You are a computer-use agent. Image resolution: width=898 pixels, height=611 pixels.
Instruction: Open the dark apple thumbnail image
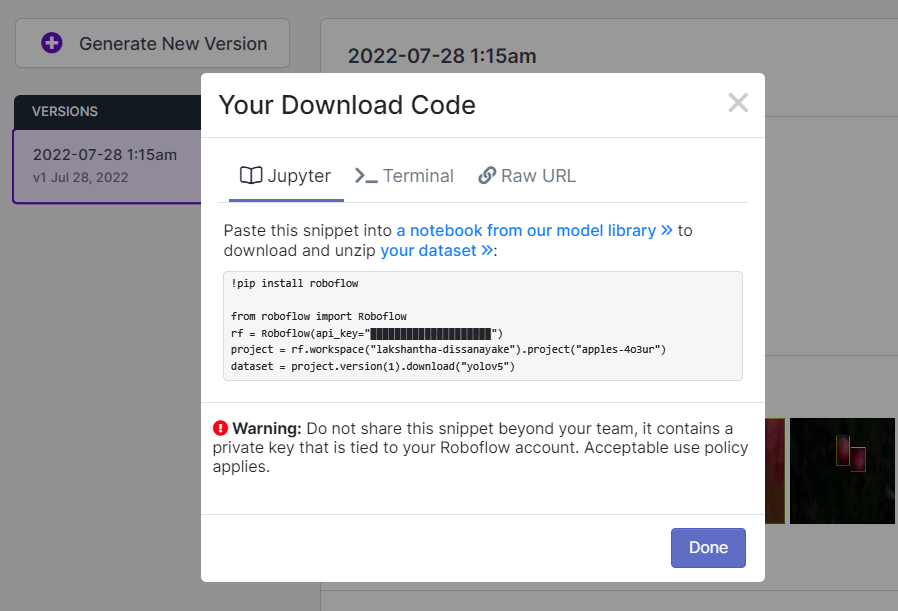click(842, 471)
